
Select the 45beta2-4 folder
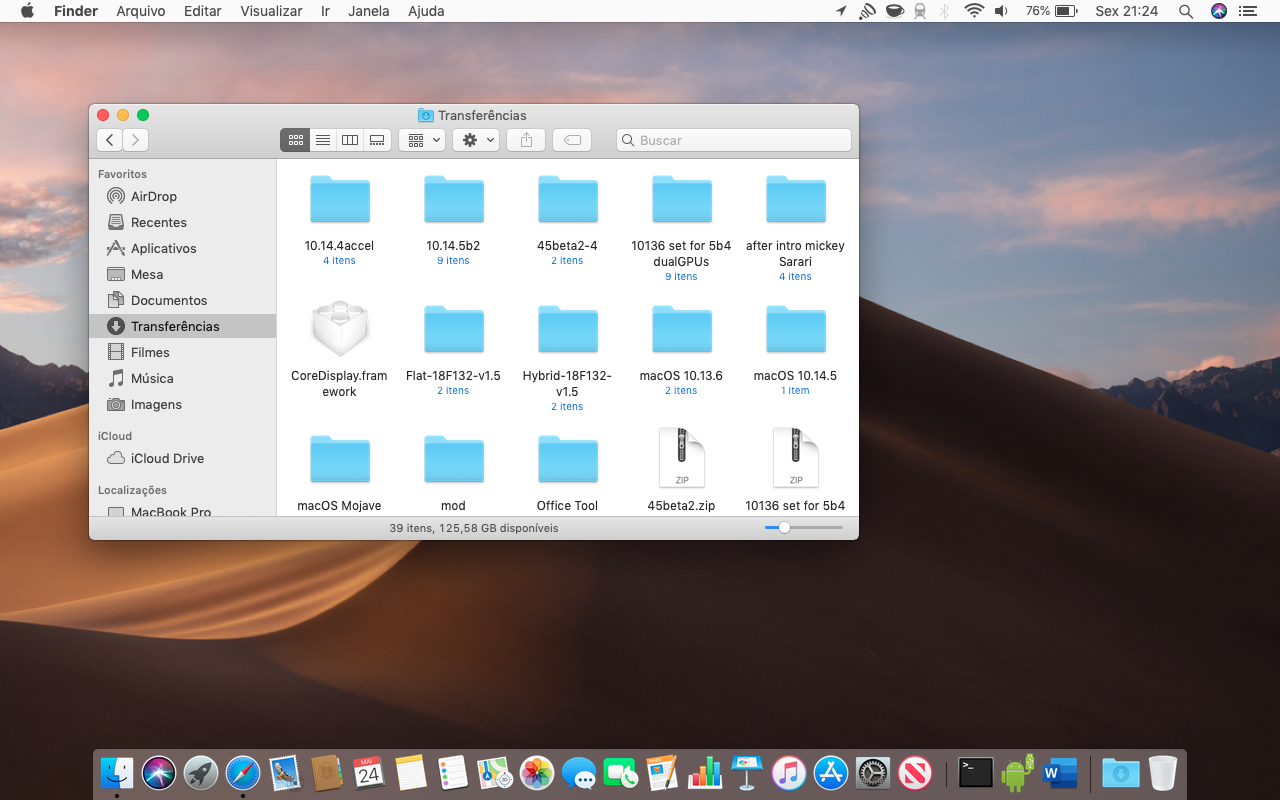(x=568, y=199)
